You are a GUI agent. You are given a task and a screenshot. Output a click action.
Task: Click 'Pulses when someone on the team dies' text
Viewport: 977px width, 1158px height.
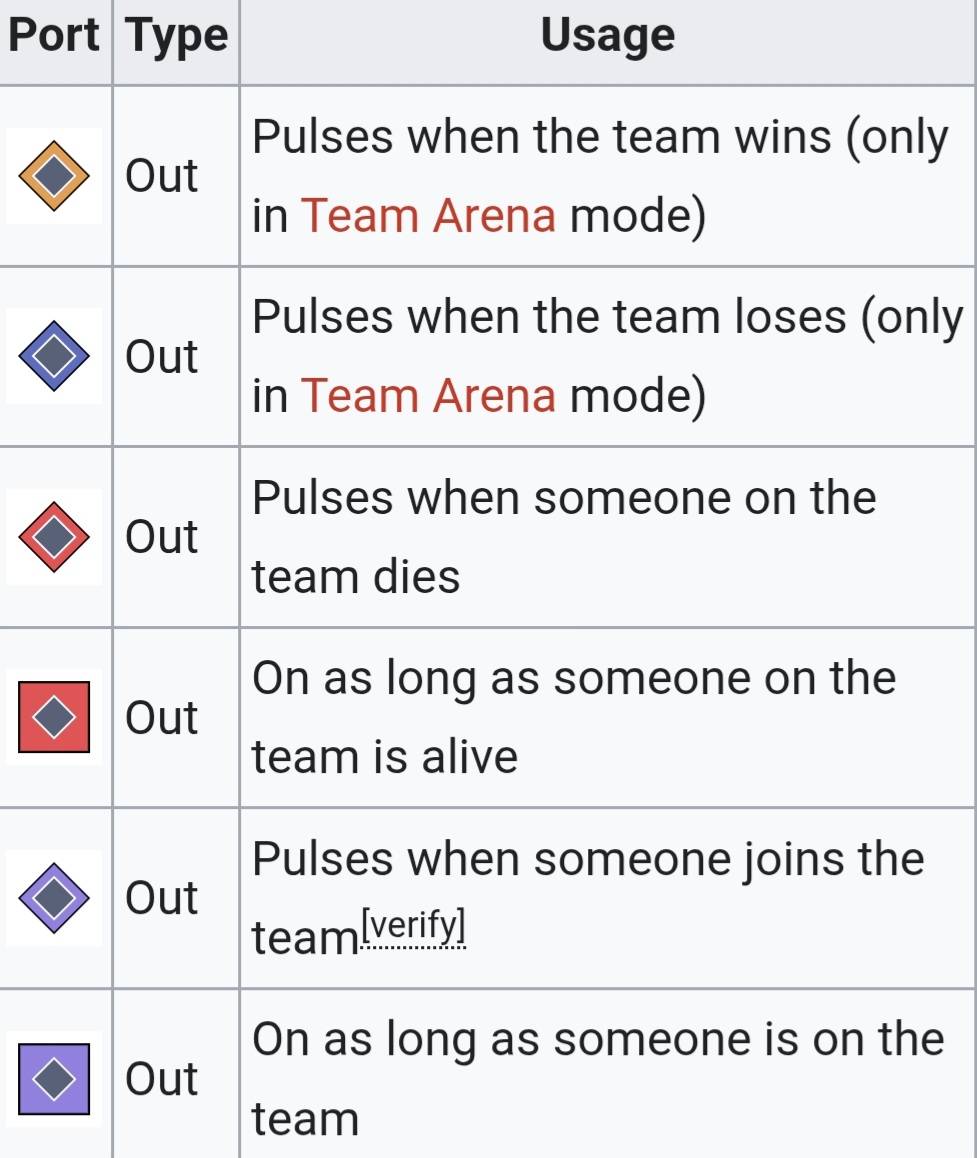(564, 537)
